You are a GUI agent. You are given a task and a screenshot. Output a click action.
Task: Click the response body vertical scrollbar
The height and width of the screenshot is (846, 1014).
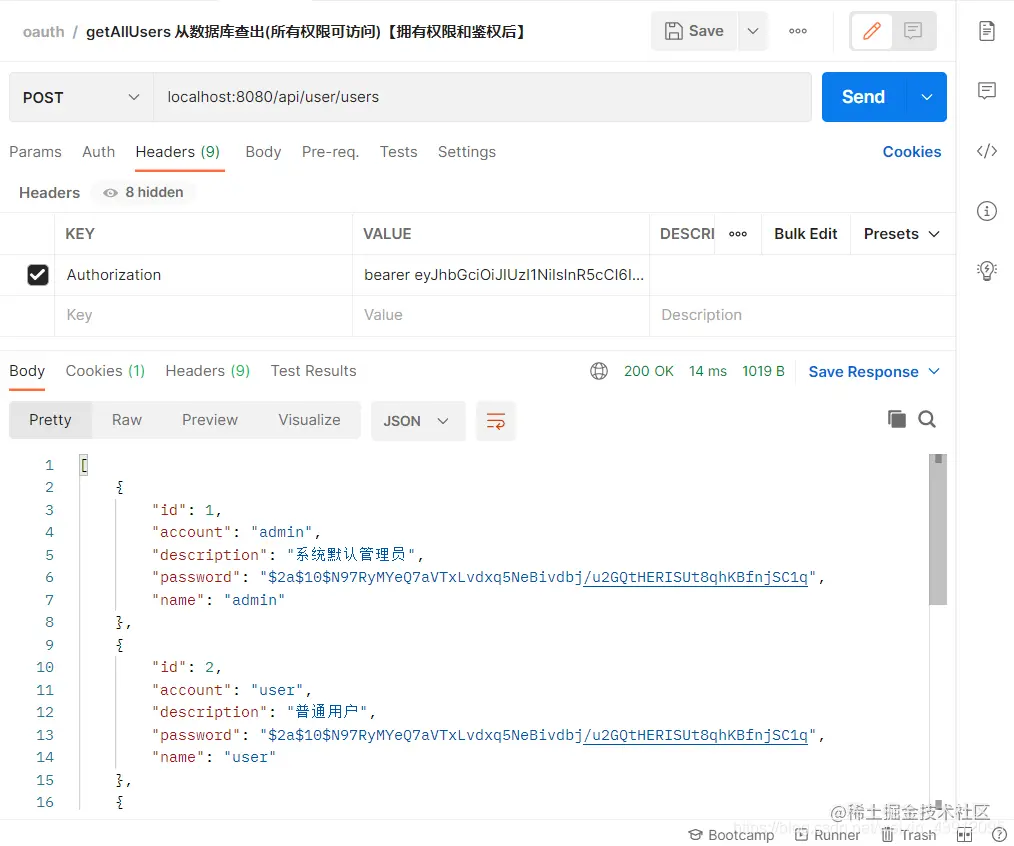(938, 530)
